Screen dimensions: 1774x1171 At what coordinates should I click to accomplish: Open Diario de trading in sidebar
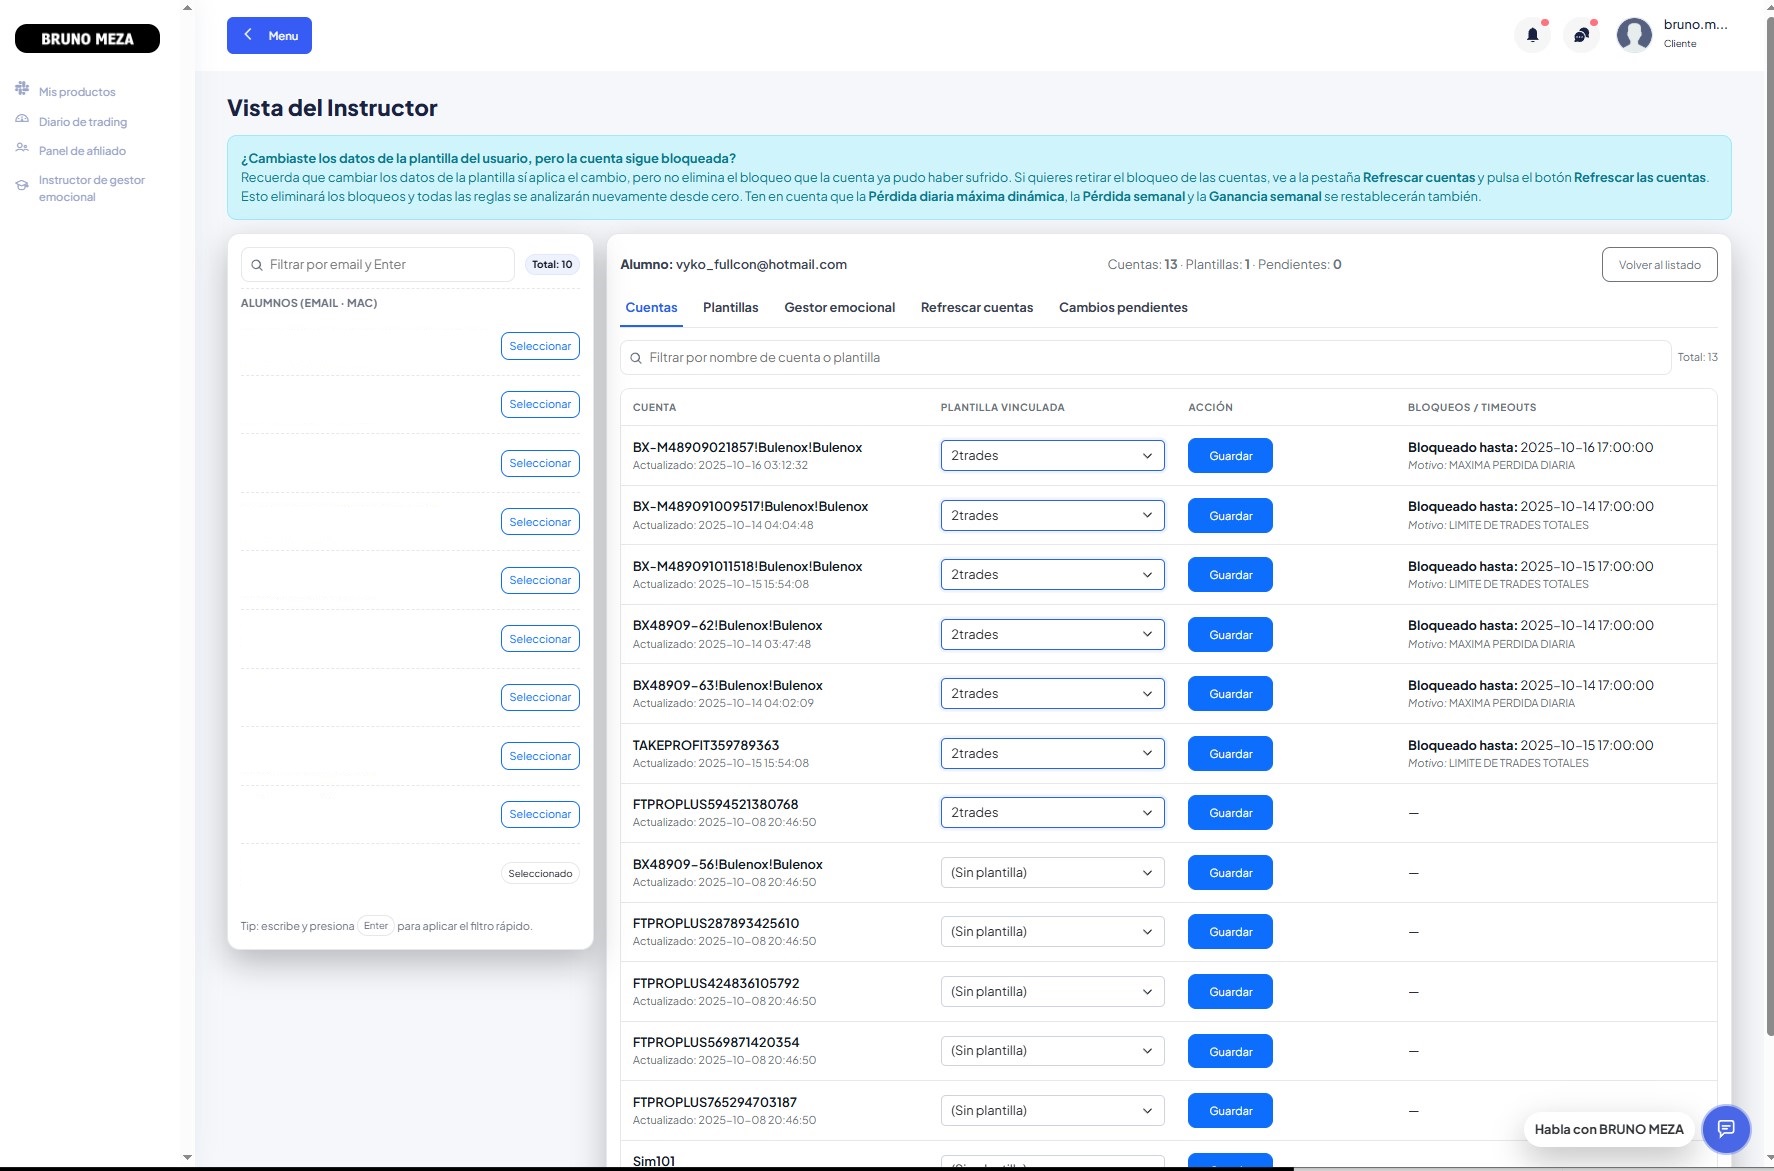(83, 122)
